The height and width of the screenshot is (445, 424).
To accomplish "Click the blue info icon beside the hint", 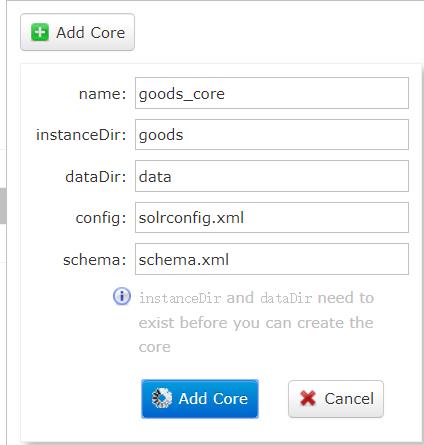I will (x=122, y=296).
